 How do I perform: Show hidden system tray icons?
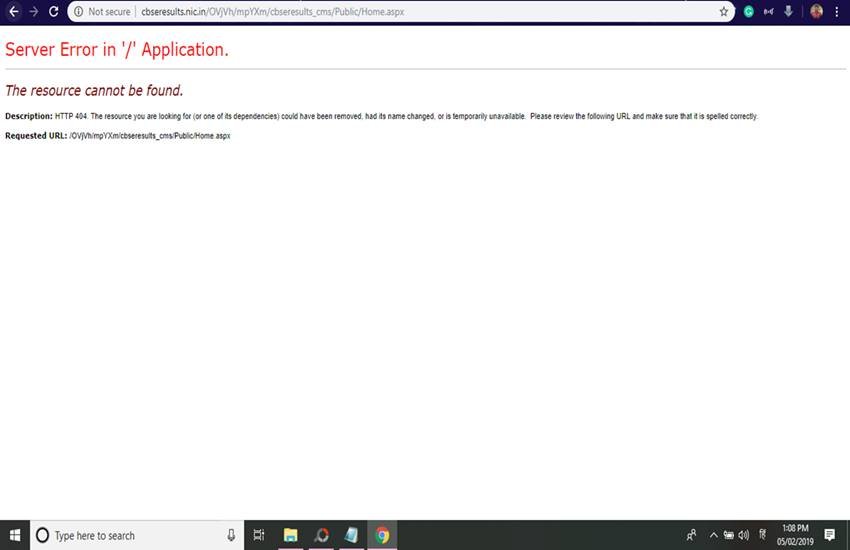tap(713, 535)
